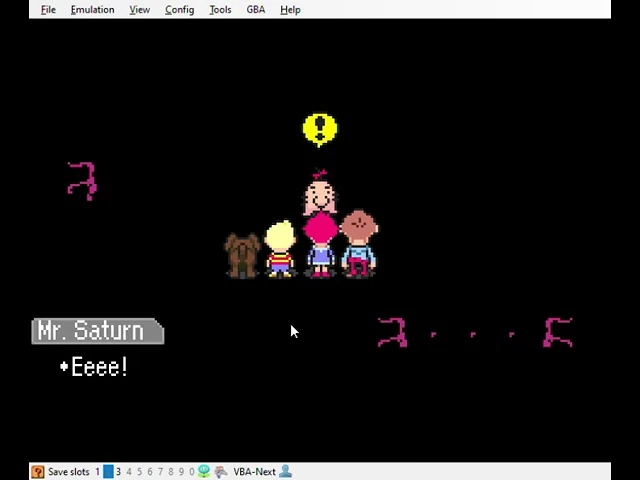
Task: Click the VBA-Next core label
Action: click(x=255, y=472)
